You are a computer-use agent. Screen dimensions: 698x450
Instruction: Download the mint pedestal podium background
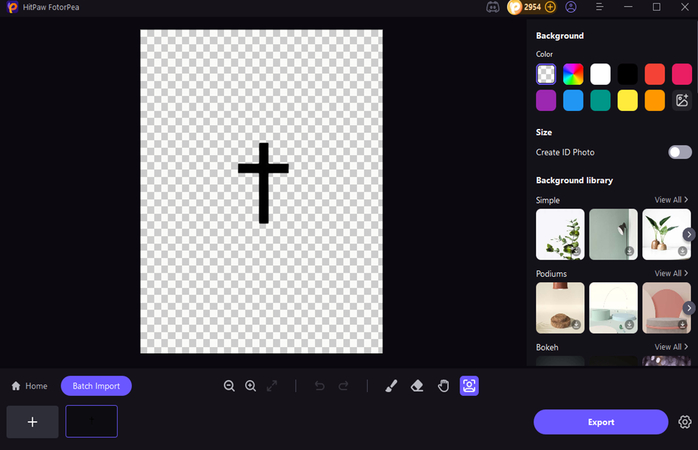(629, 325)
